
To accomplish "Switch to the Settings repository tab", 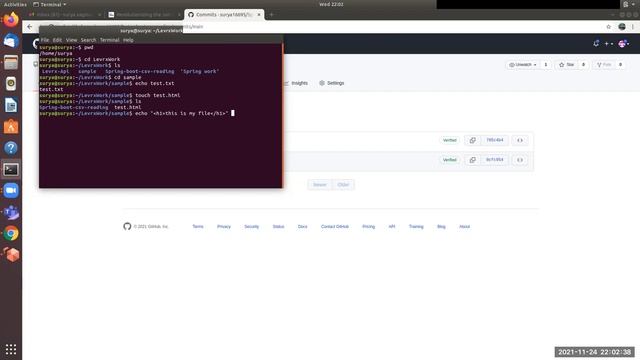I will click(332, 83).
